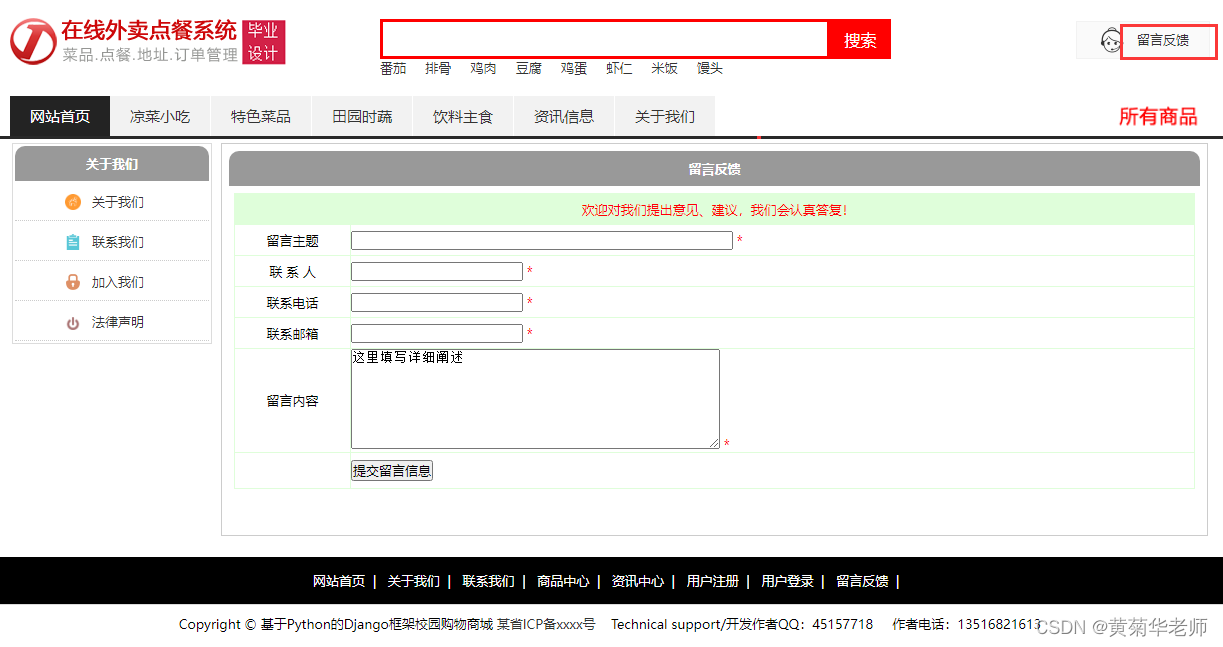Click the 番茄 hot keyword
This screenshot has height=647, width=1223.
coord(393,69)
